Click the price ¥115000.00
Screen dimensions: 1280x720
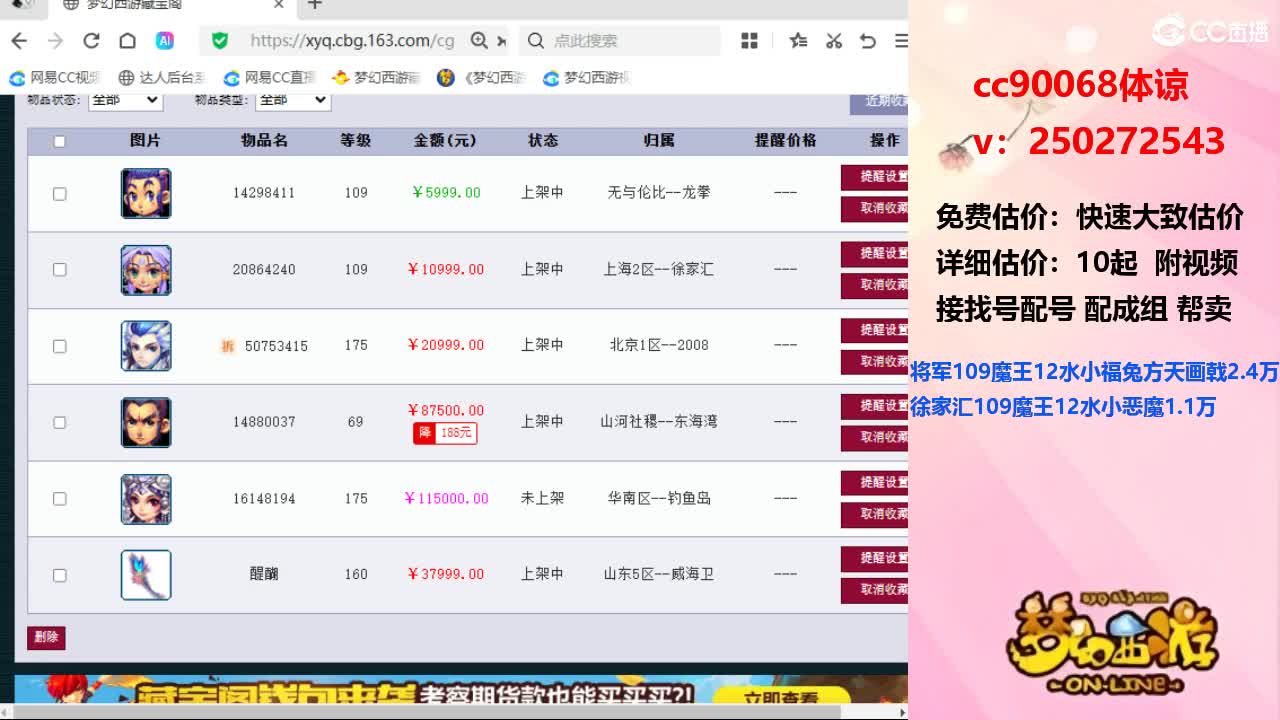[x=446, y=499]
